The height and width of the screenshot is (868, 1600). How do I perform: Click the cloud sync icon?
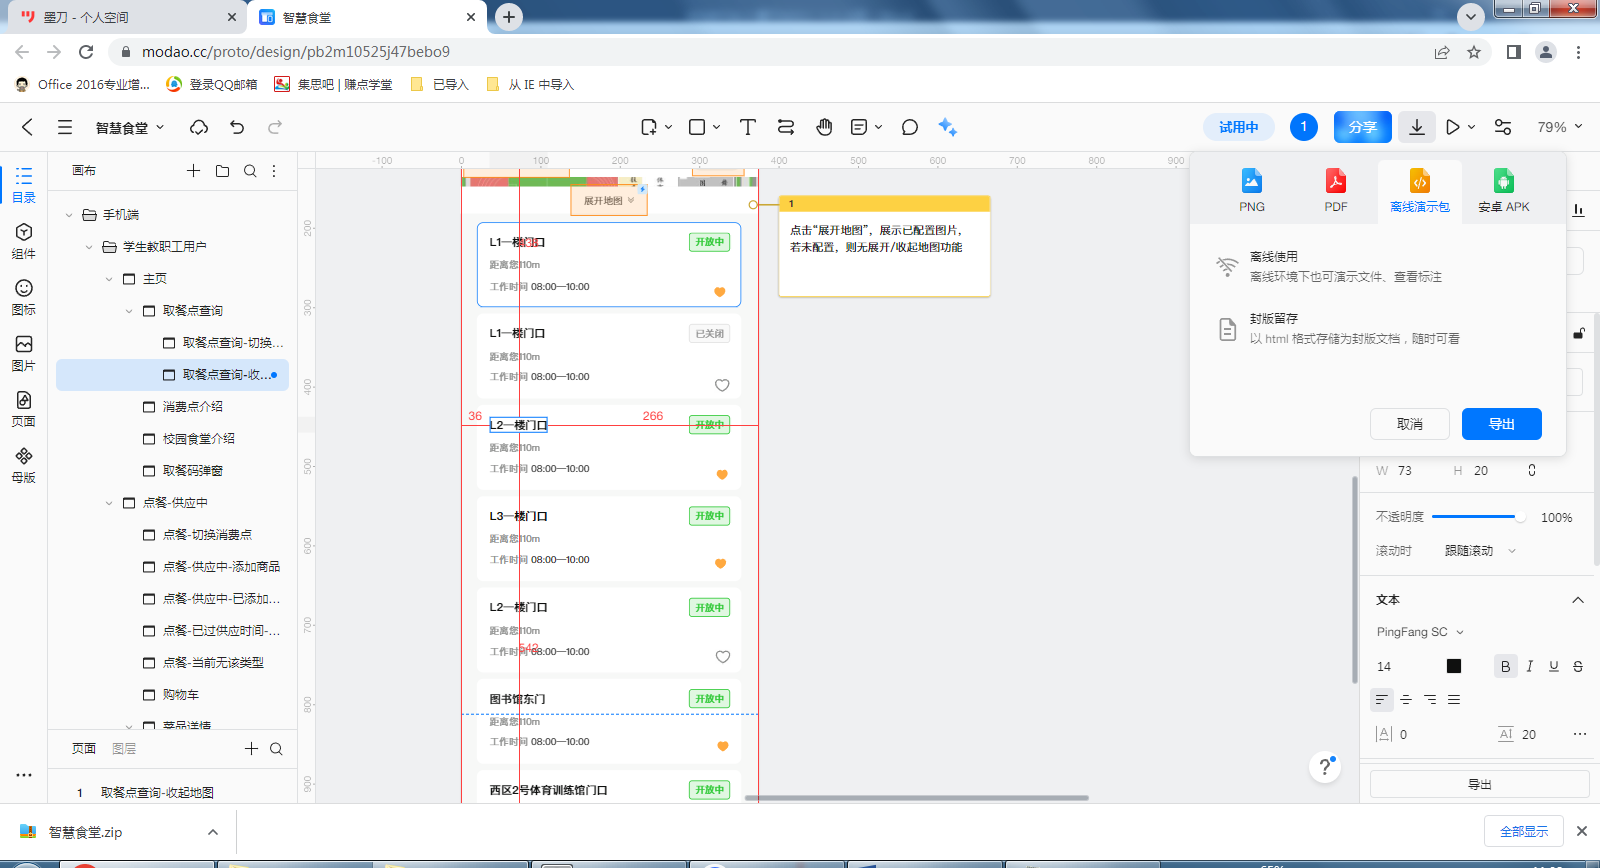pos(199,127)
